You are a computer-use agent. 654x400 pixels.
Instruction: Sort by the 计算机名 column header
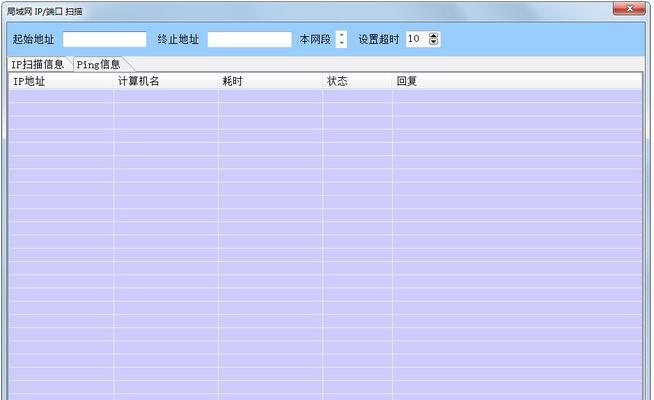pos(166,81)
